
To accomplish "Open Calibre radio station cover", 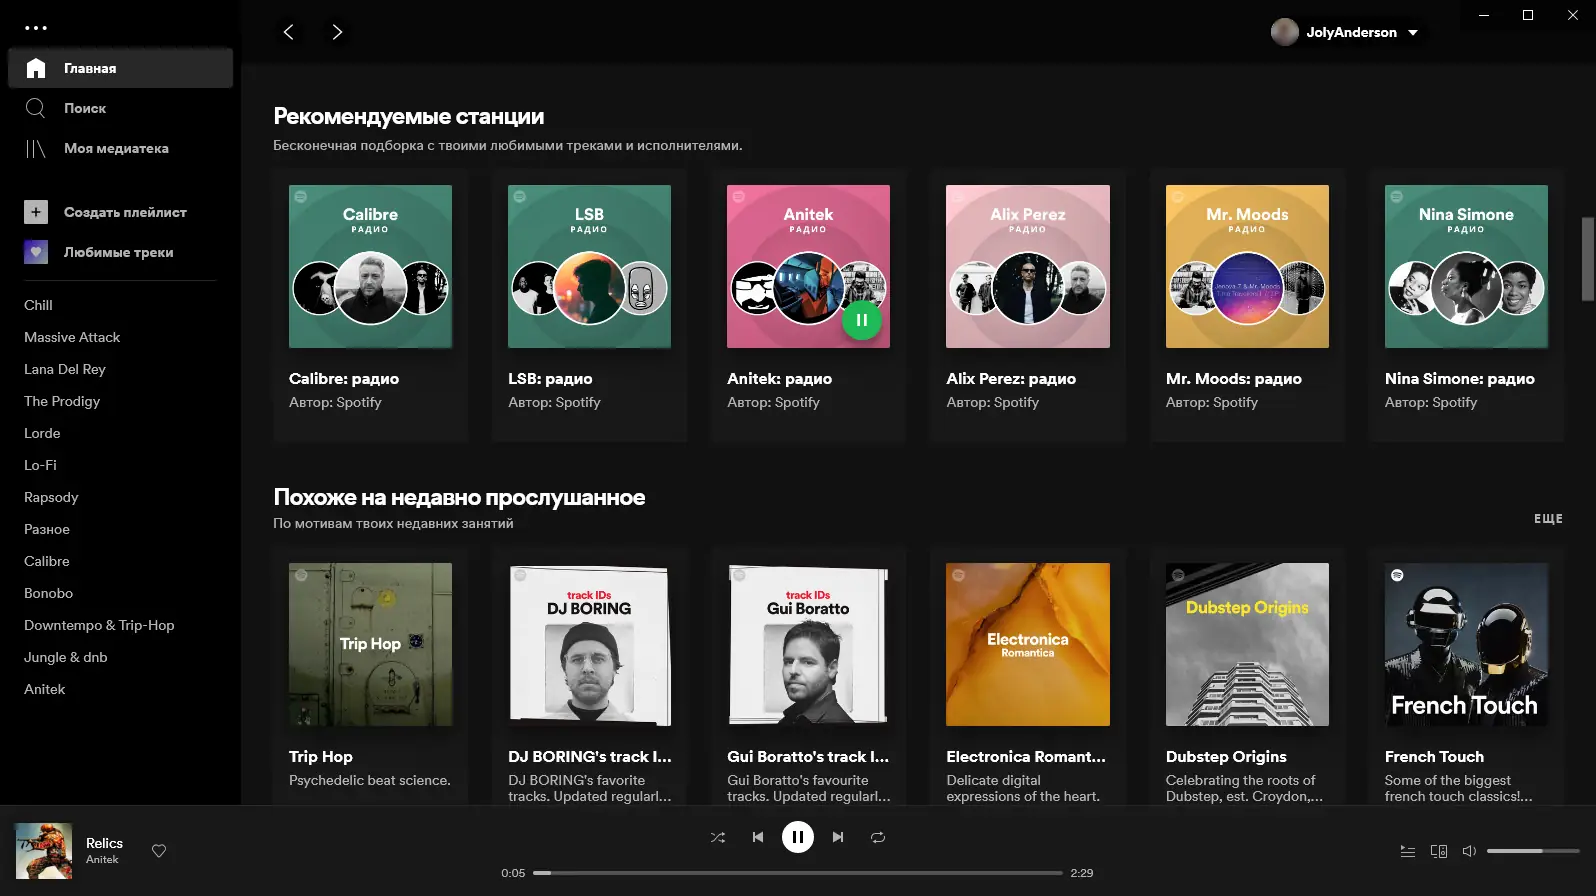I will 370,266.
